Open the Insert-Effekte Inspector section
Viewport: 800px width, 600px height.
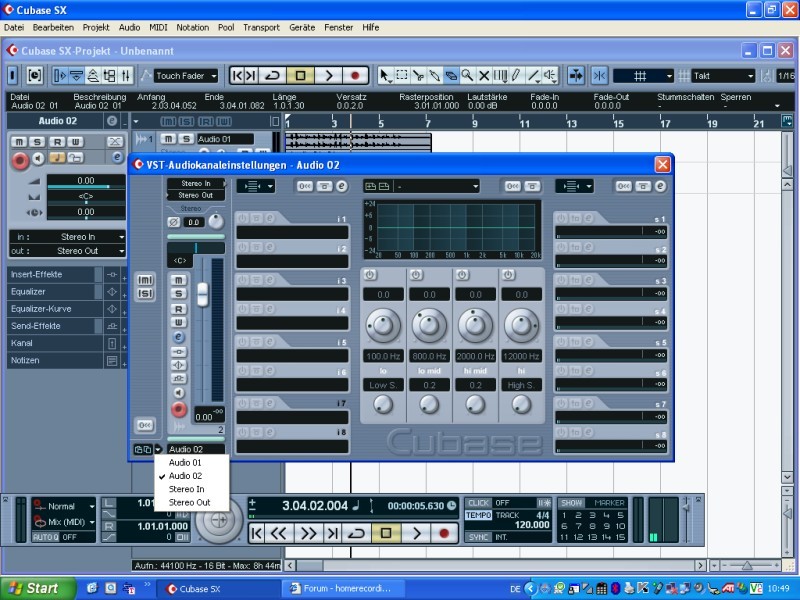pos(56,274)
